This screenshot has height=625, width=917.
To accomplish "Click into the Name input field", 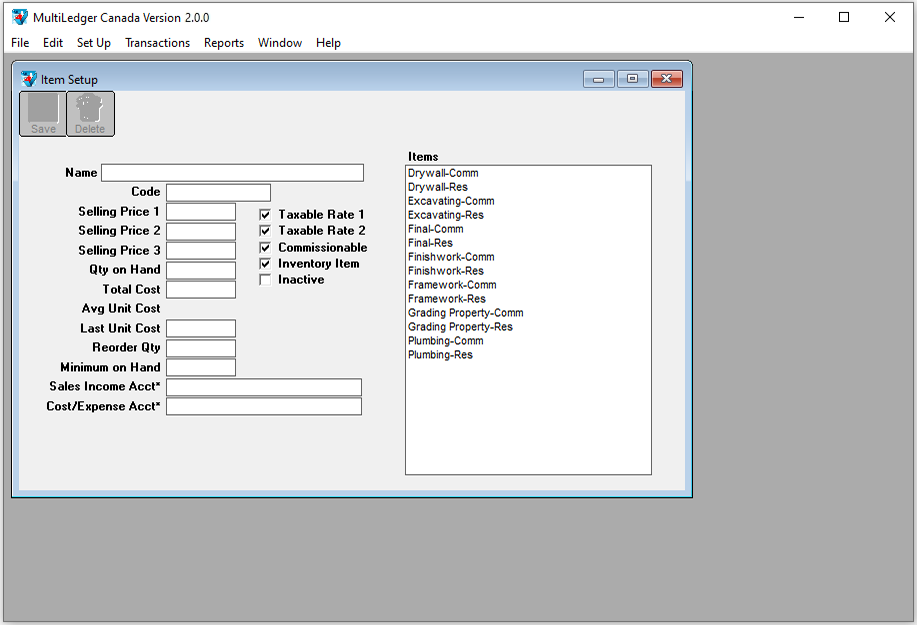I will [x=232, y=173].
